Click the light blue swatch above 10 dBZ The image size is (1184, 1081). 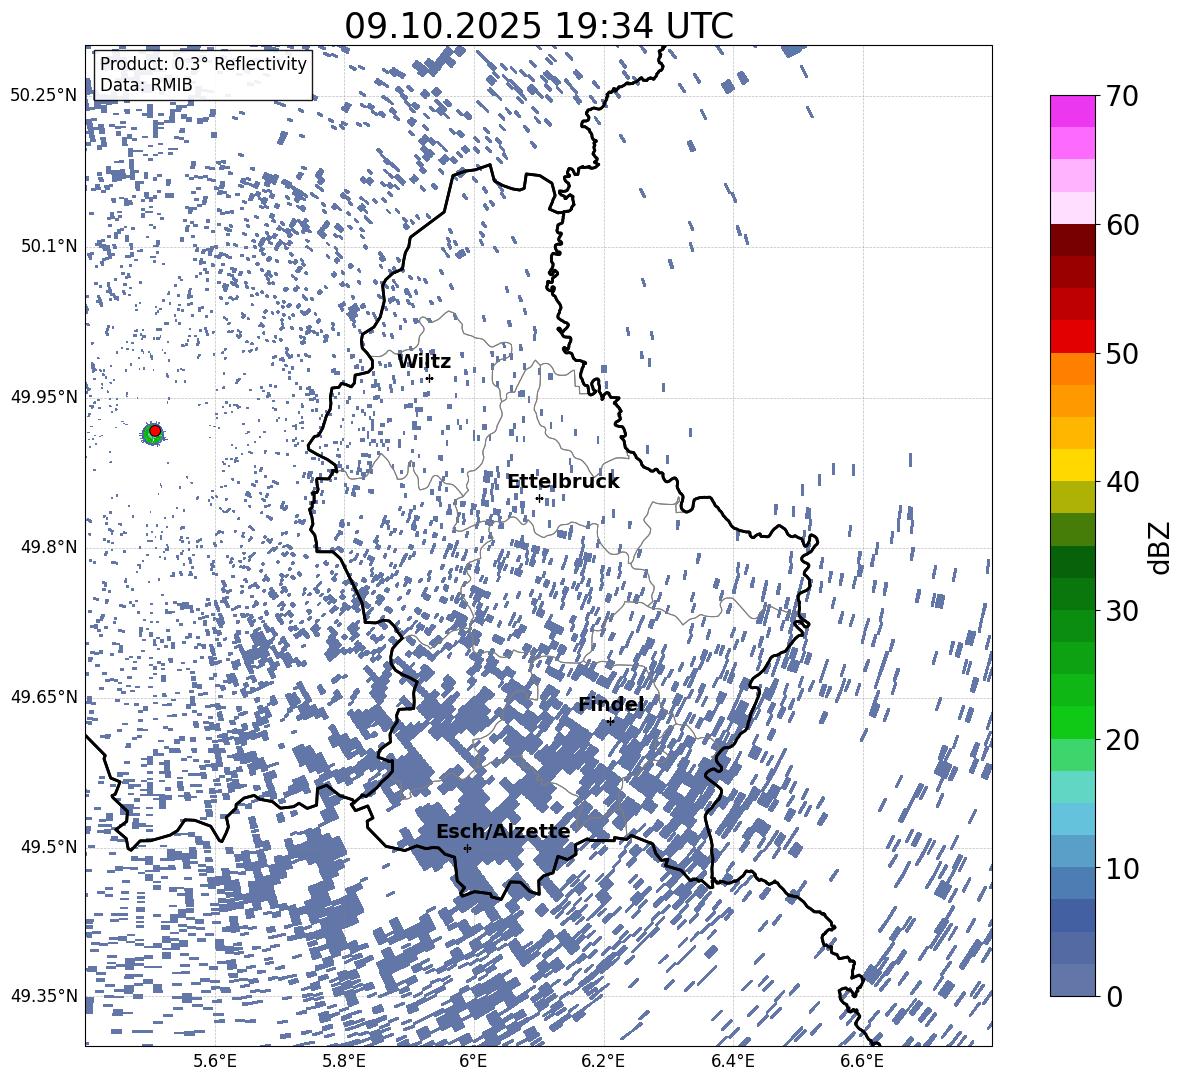click(x=1073, y=819)
